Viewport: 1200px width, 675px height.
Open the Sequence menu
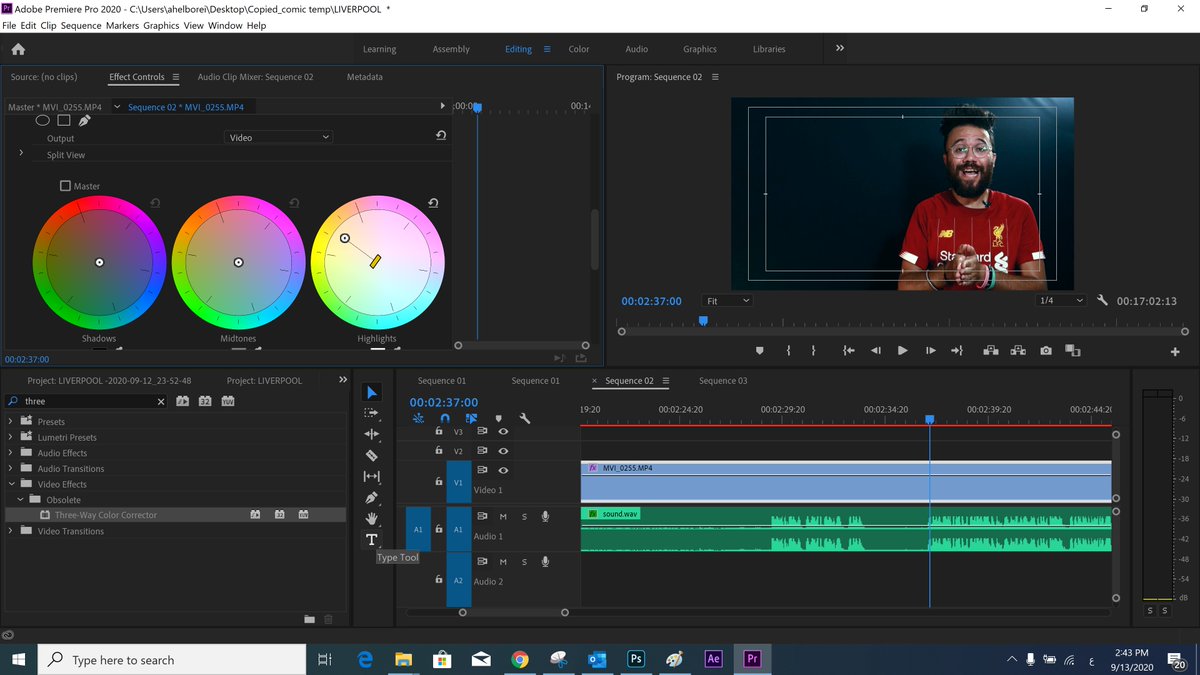[x=81, y=25]
